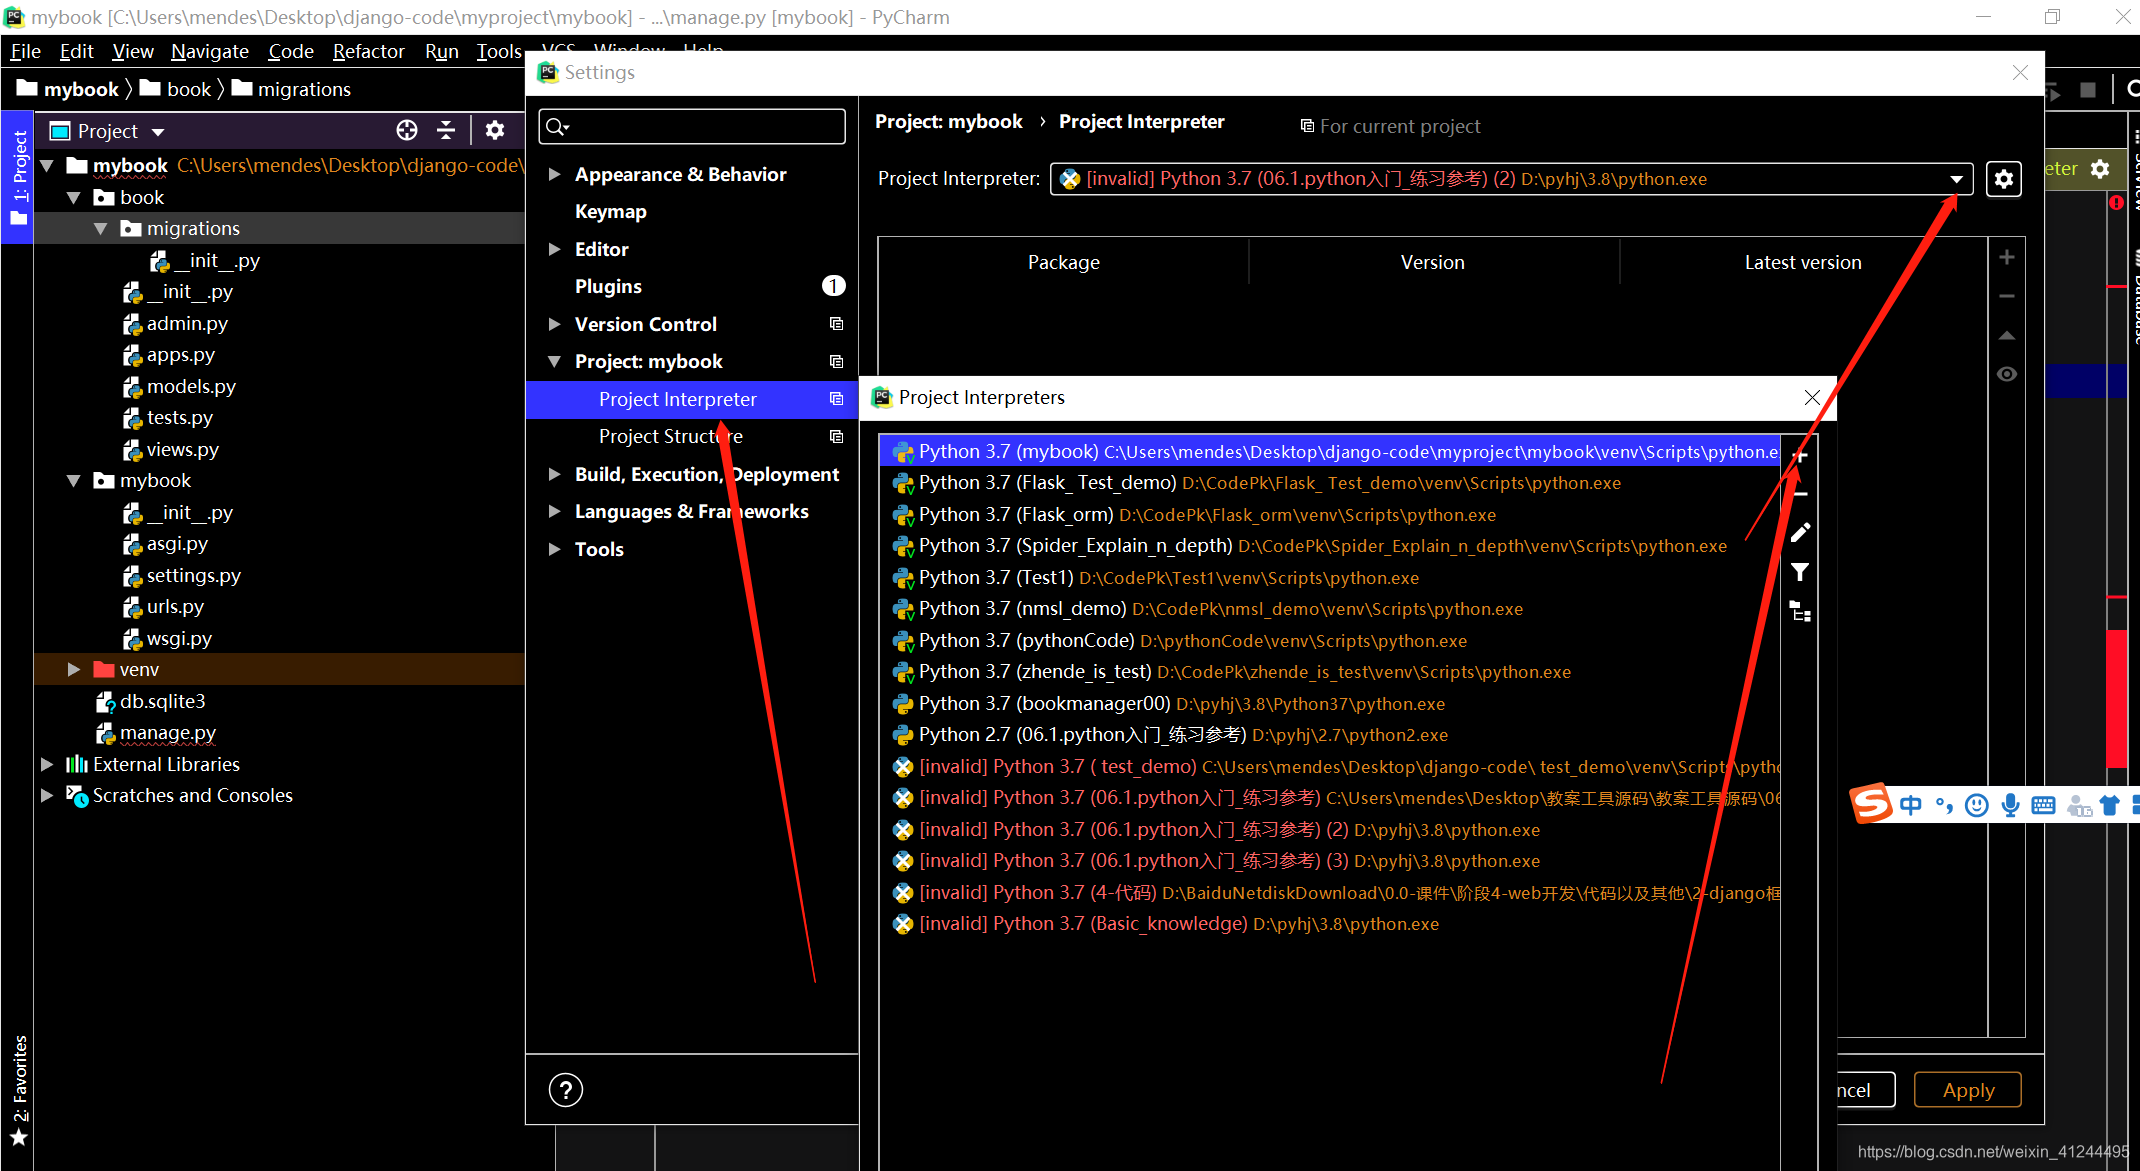Screen dimensions: 2140x1171
Task: Click the help question mark button
Action: tap(565, 1090)
